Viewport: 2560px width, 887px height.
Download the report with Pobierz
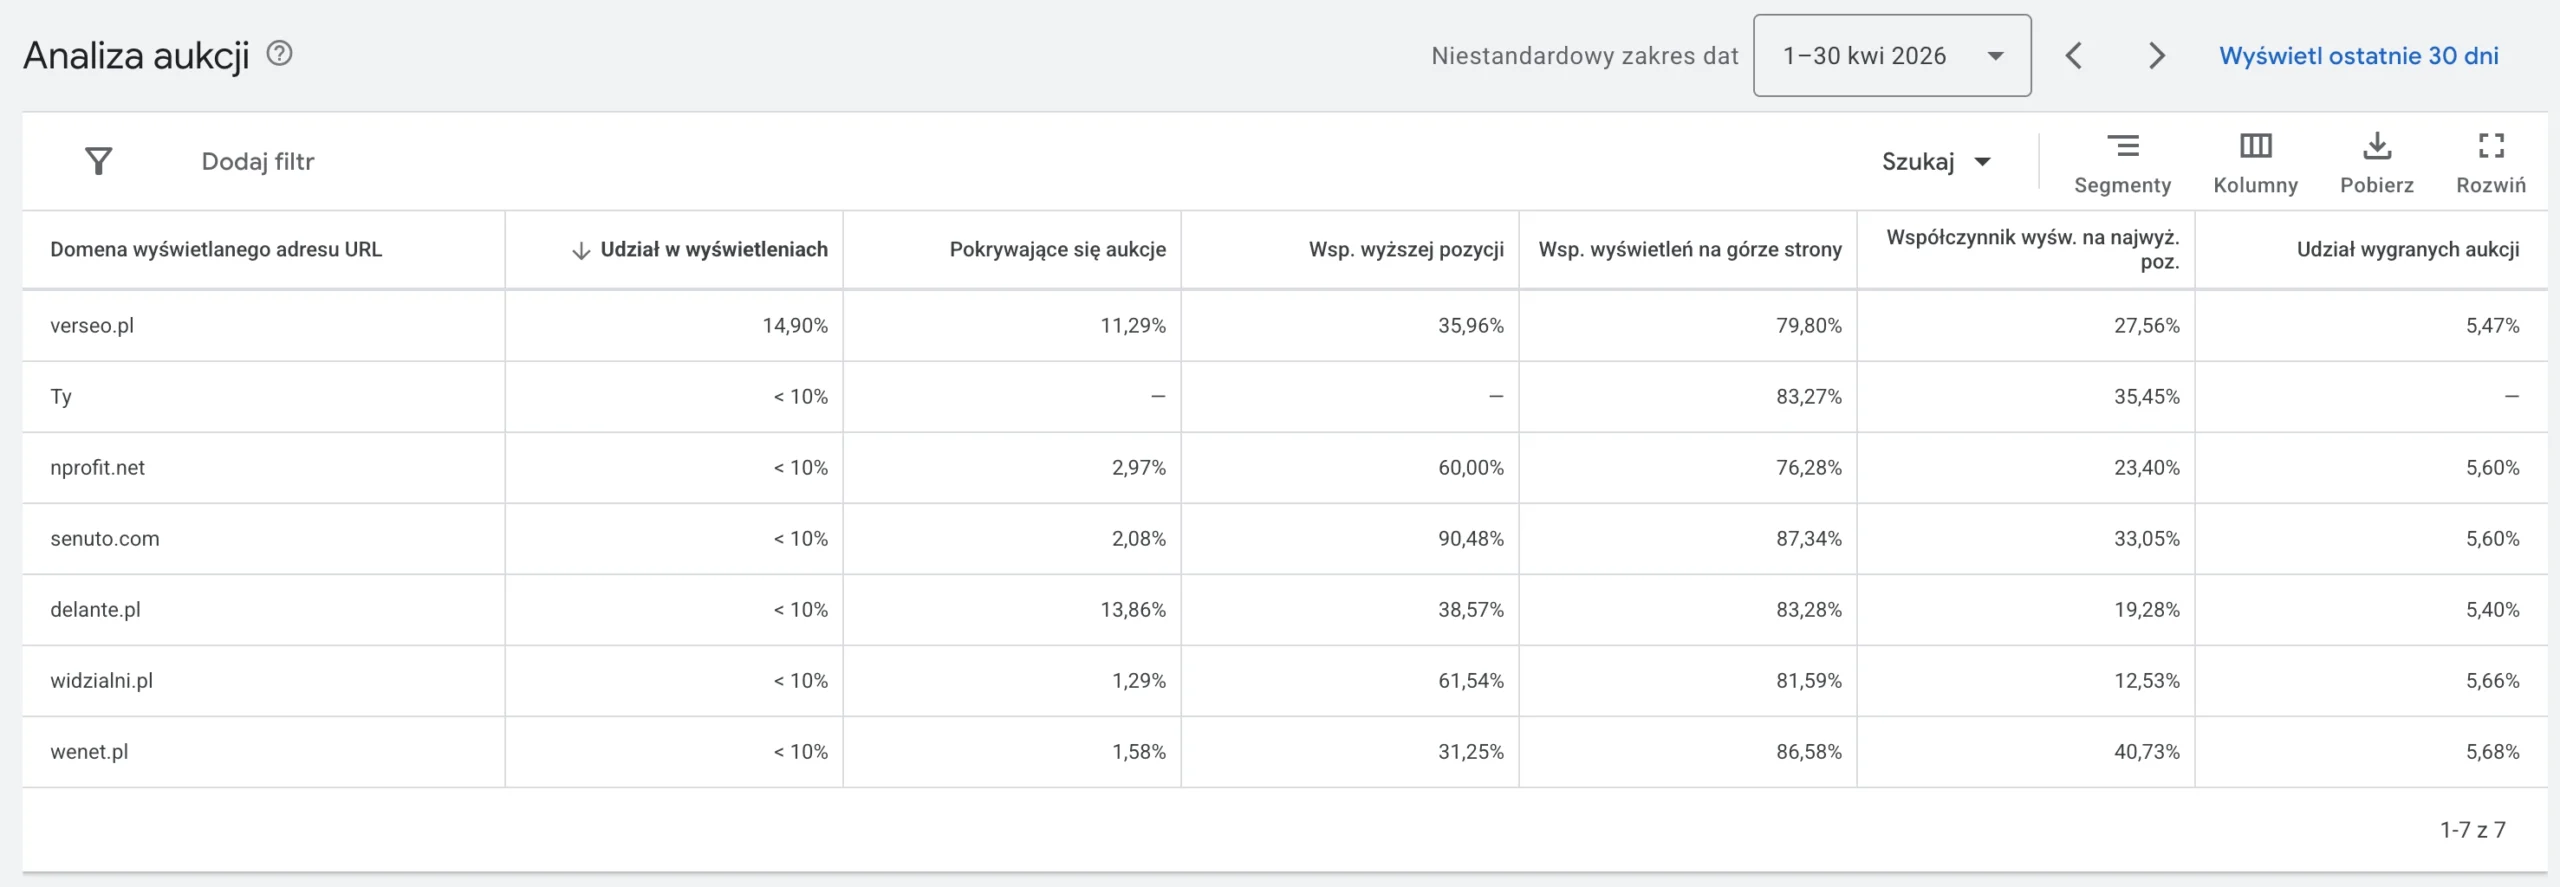point(2376,163)
